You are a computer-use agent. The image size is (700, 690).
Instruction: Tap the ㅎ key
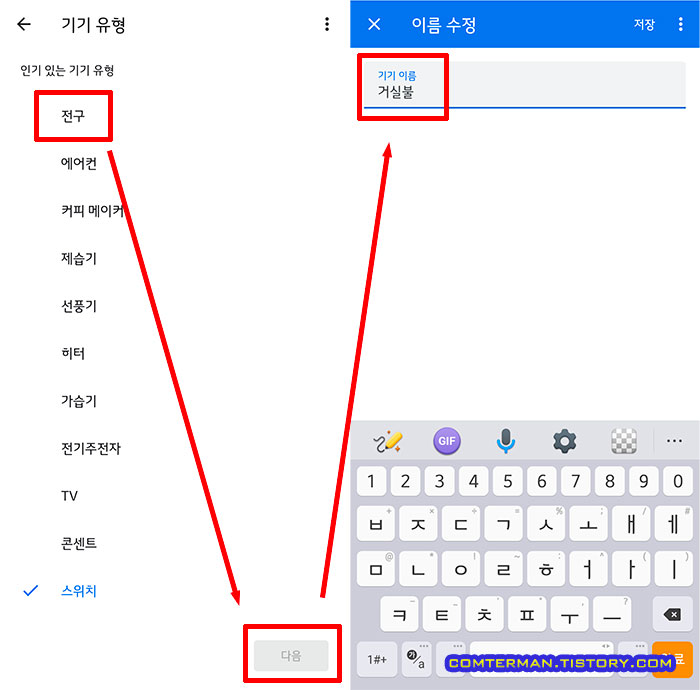[546, 569]
